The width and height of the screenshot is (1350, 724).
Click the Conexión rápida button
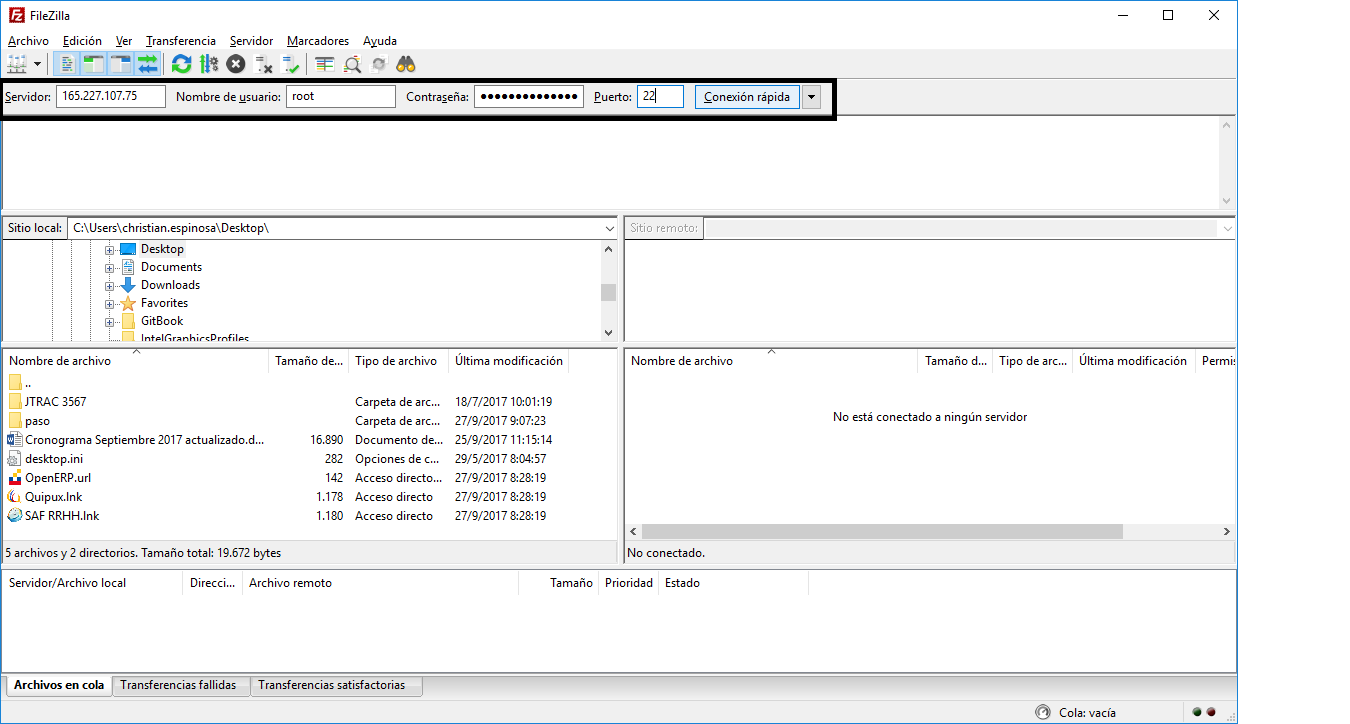point(747,97)
